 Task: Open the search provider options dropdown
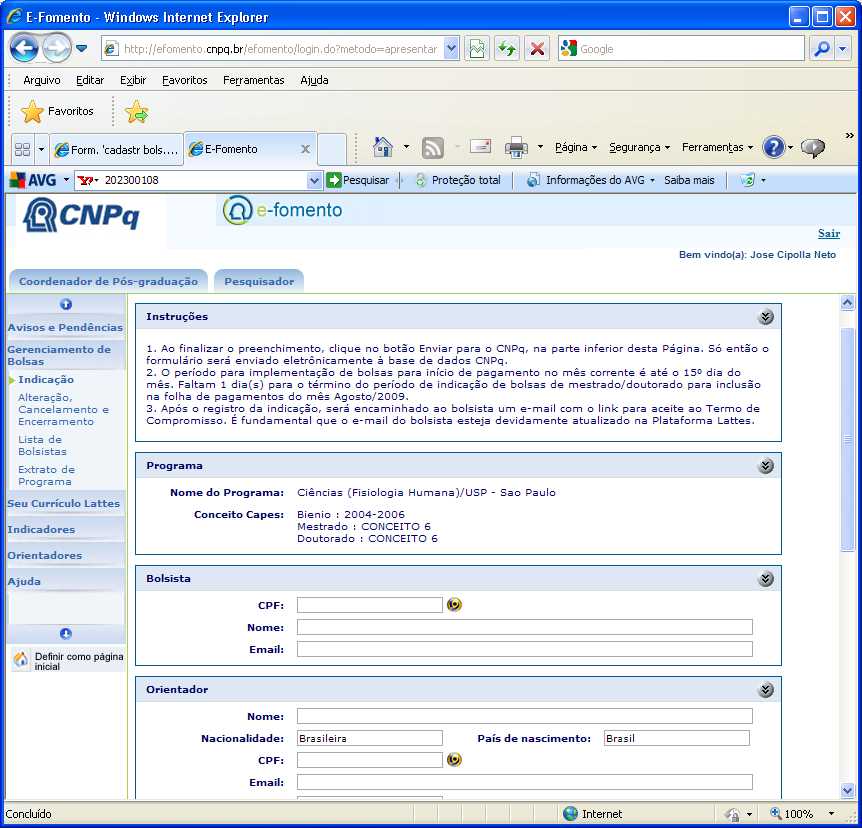coord(842,49)
